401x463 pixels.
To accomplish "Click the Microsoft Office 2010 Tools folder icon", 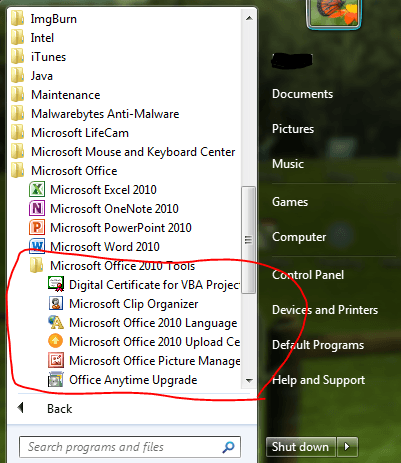I will [36, 265].
